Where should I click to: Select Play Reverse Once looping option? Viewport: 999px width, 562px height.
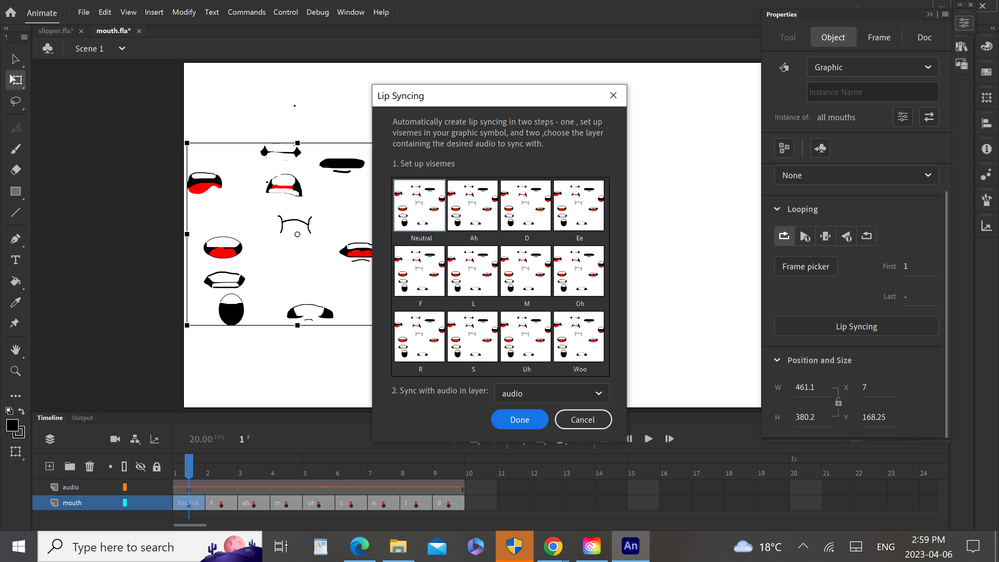click(846, 236)
